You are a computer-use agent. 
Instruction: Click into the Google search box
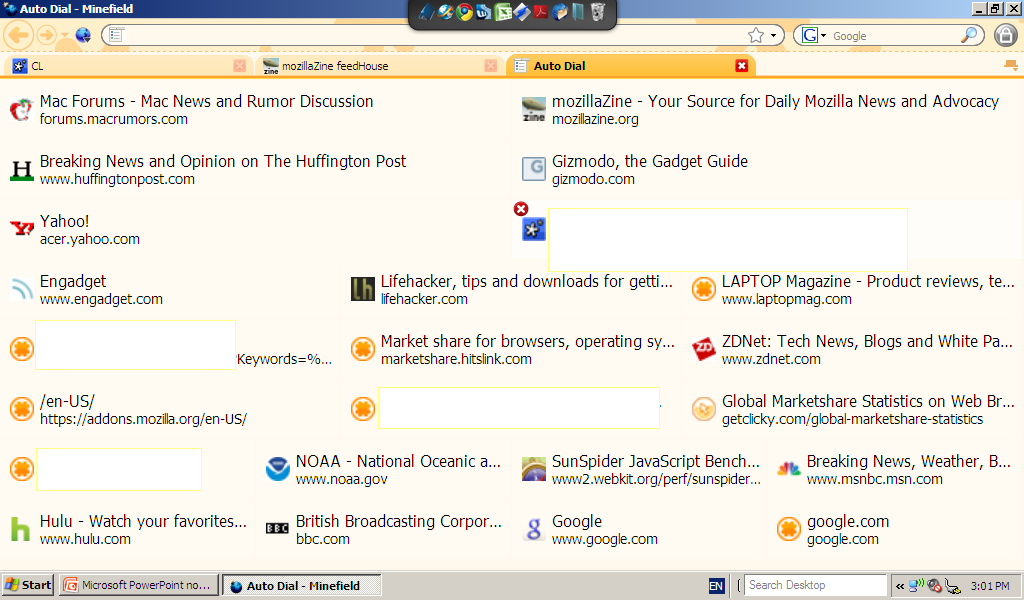(895, 36)
